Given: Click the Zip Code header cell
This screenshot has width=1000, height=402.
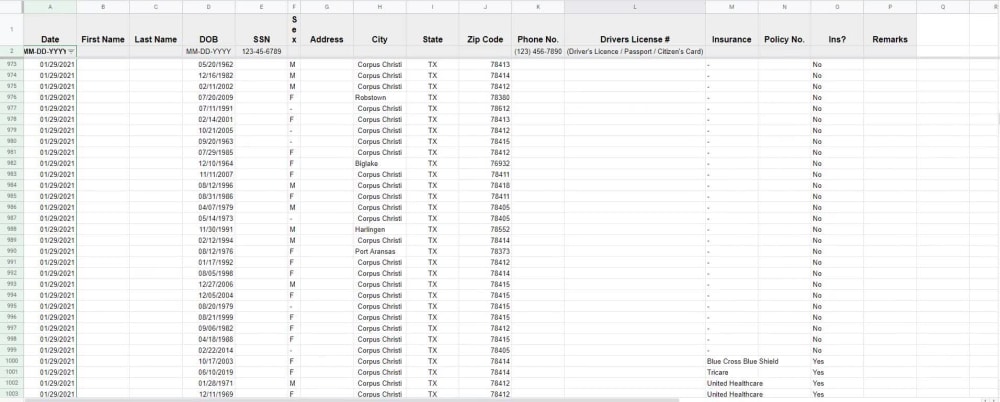Looking at the screenshot, I should pos(485,29).
